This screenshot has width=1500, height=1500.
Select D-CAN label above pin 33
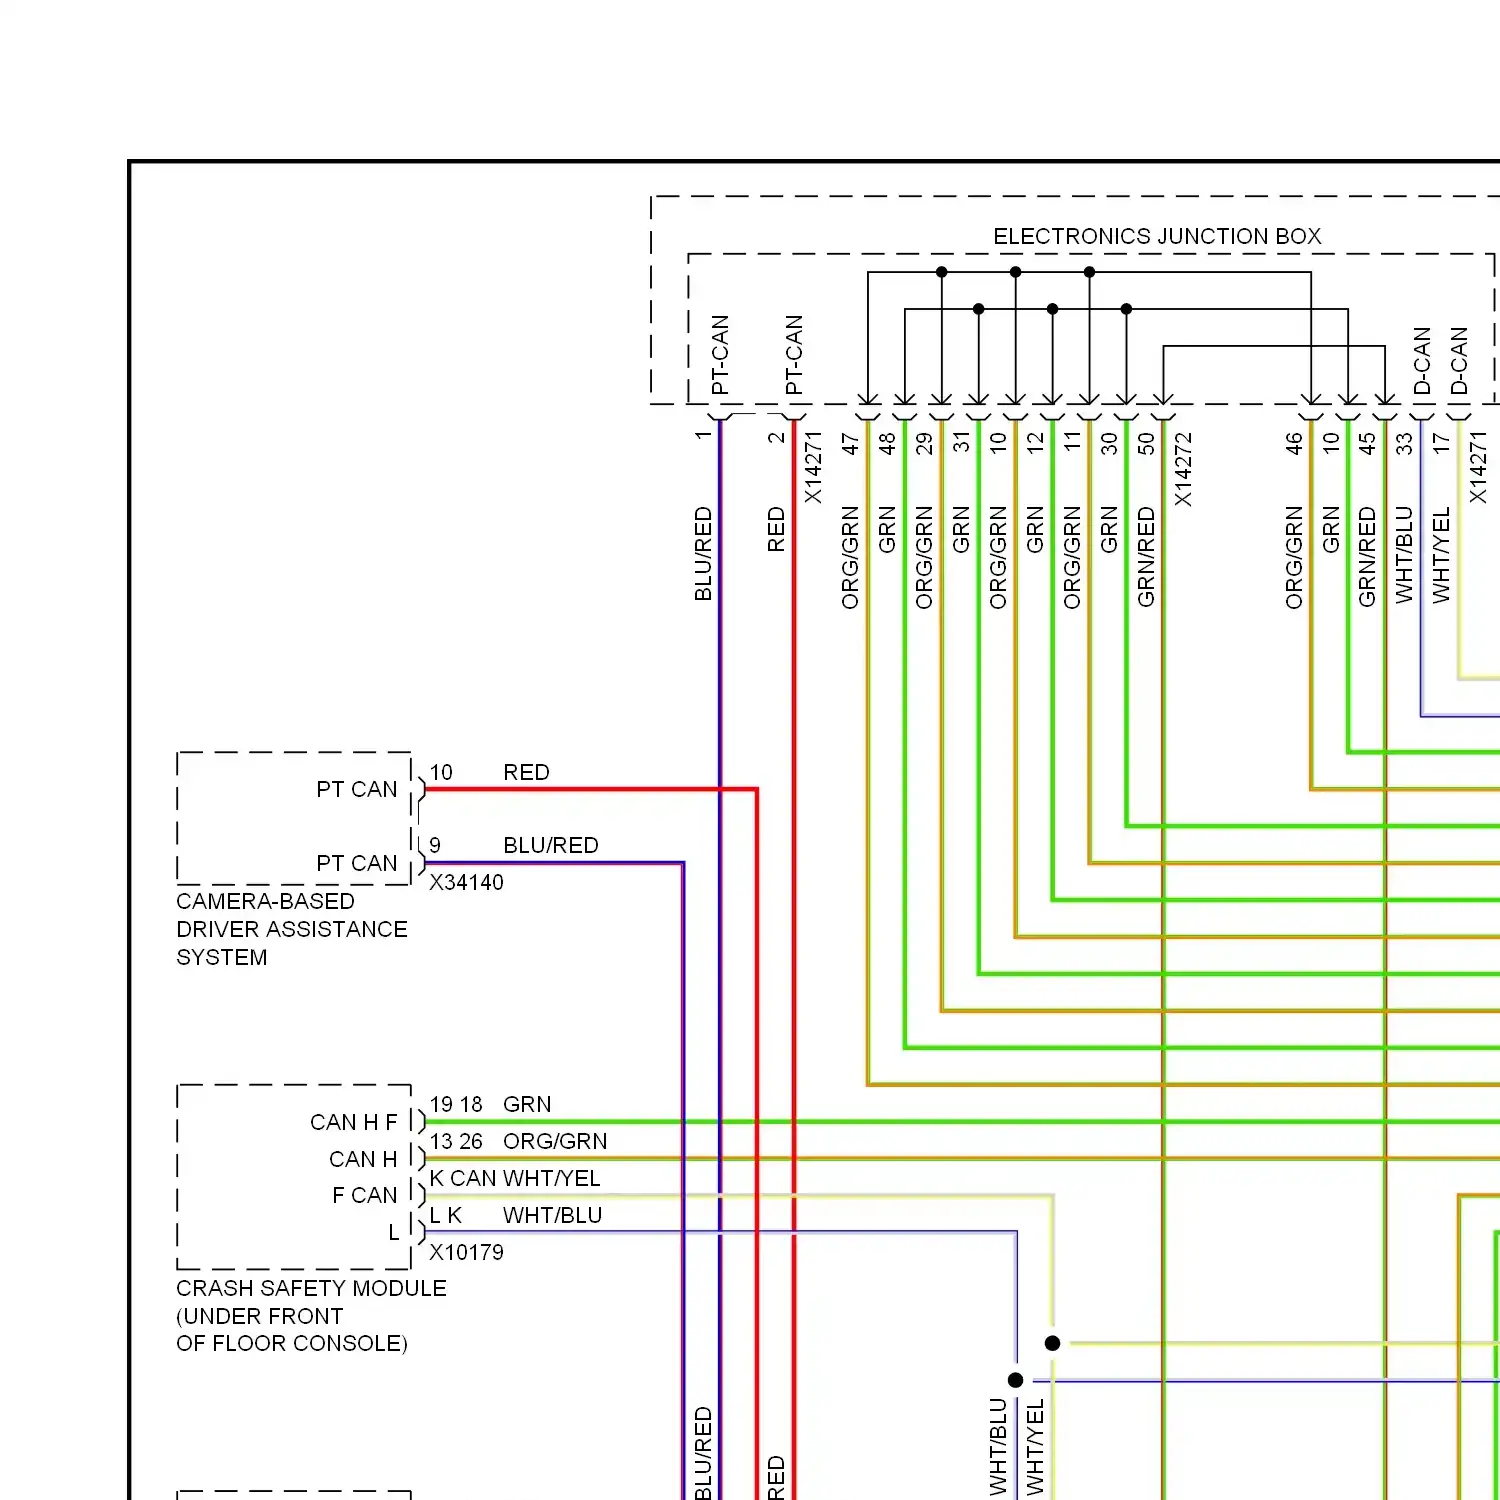(x=1422, y=361)
